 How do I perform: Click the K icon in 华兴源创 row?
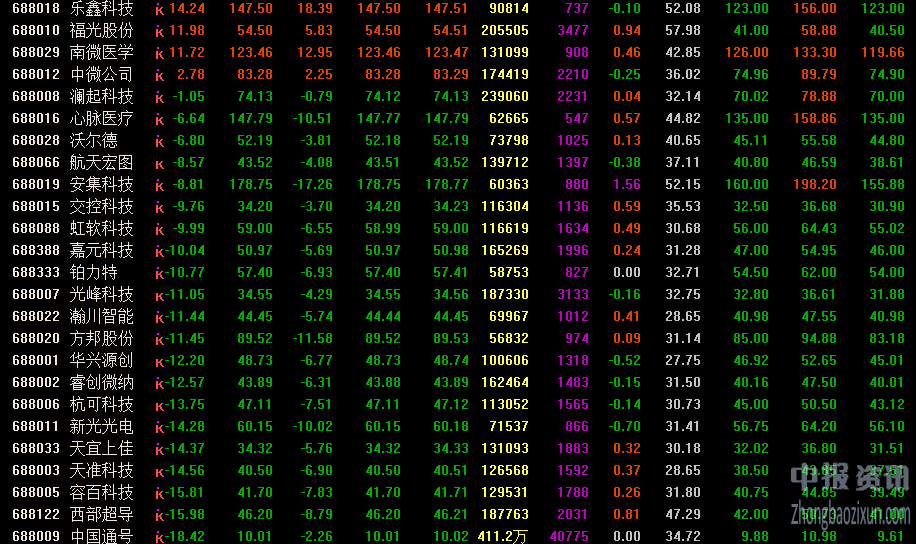[x=159, y=361]
